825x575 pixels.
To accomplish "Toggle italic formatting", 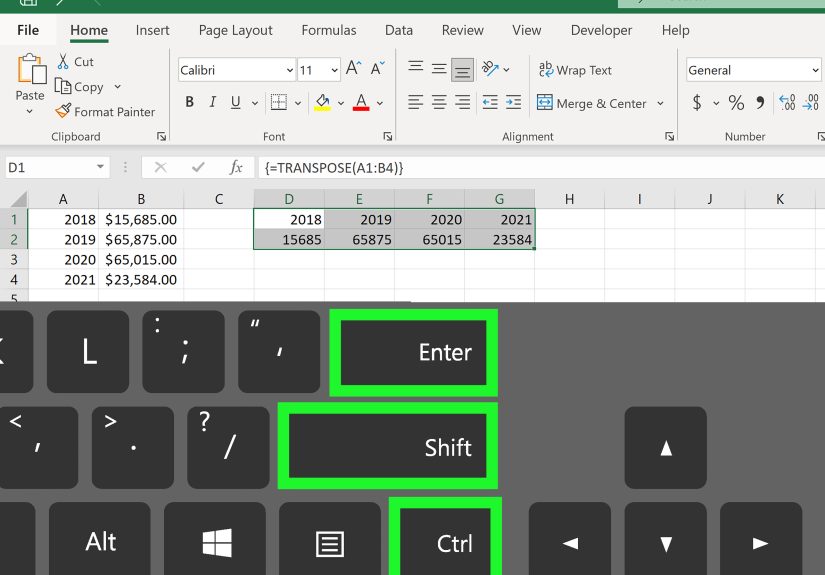I will click(x=213, y=102).
